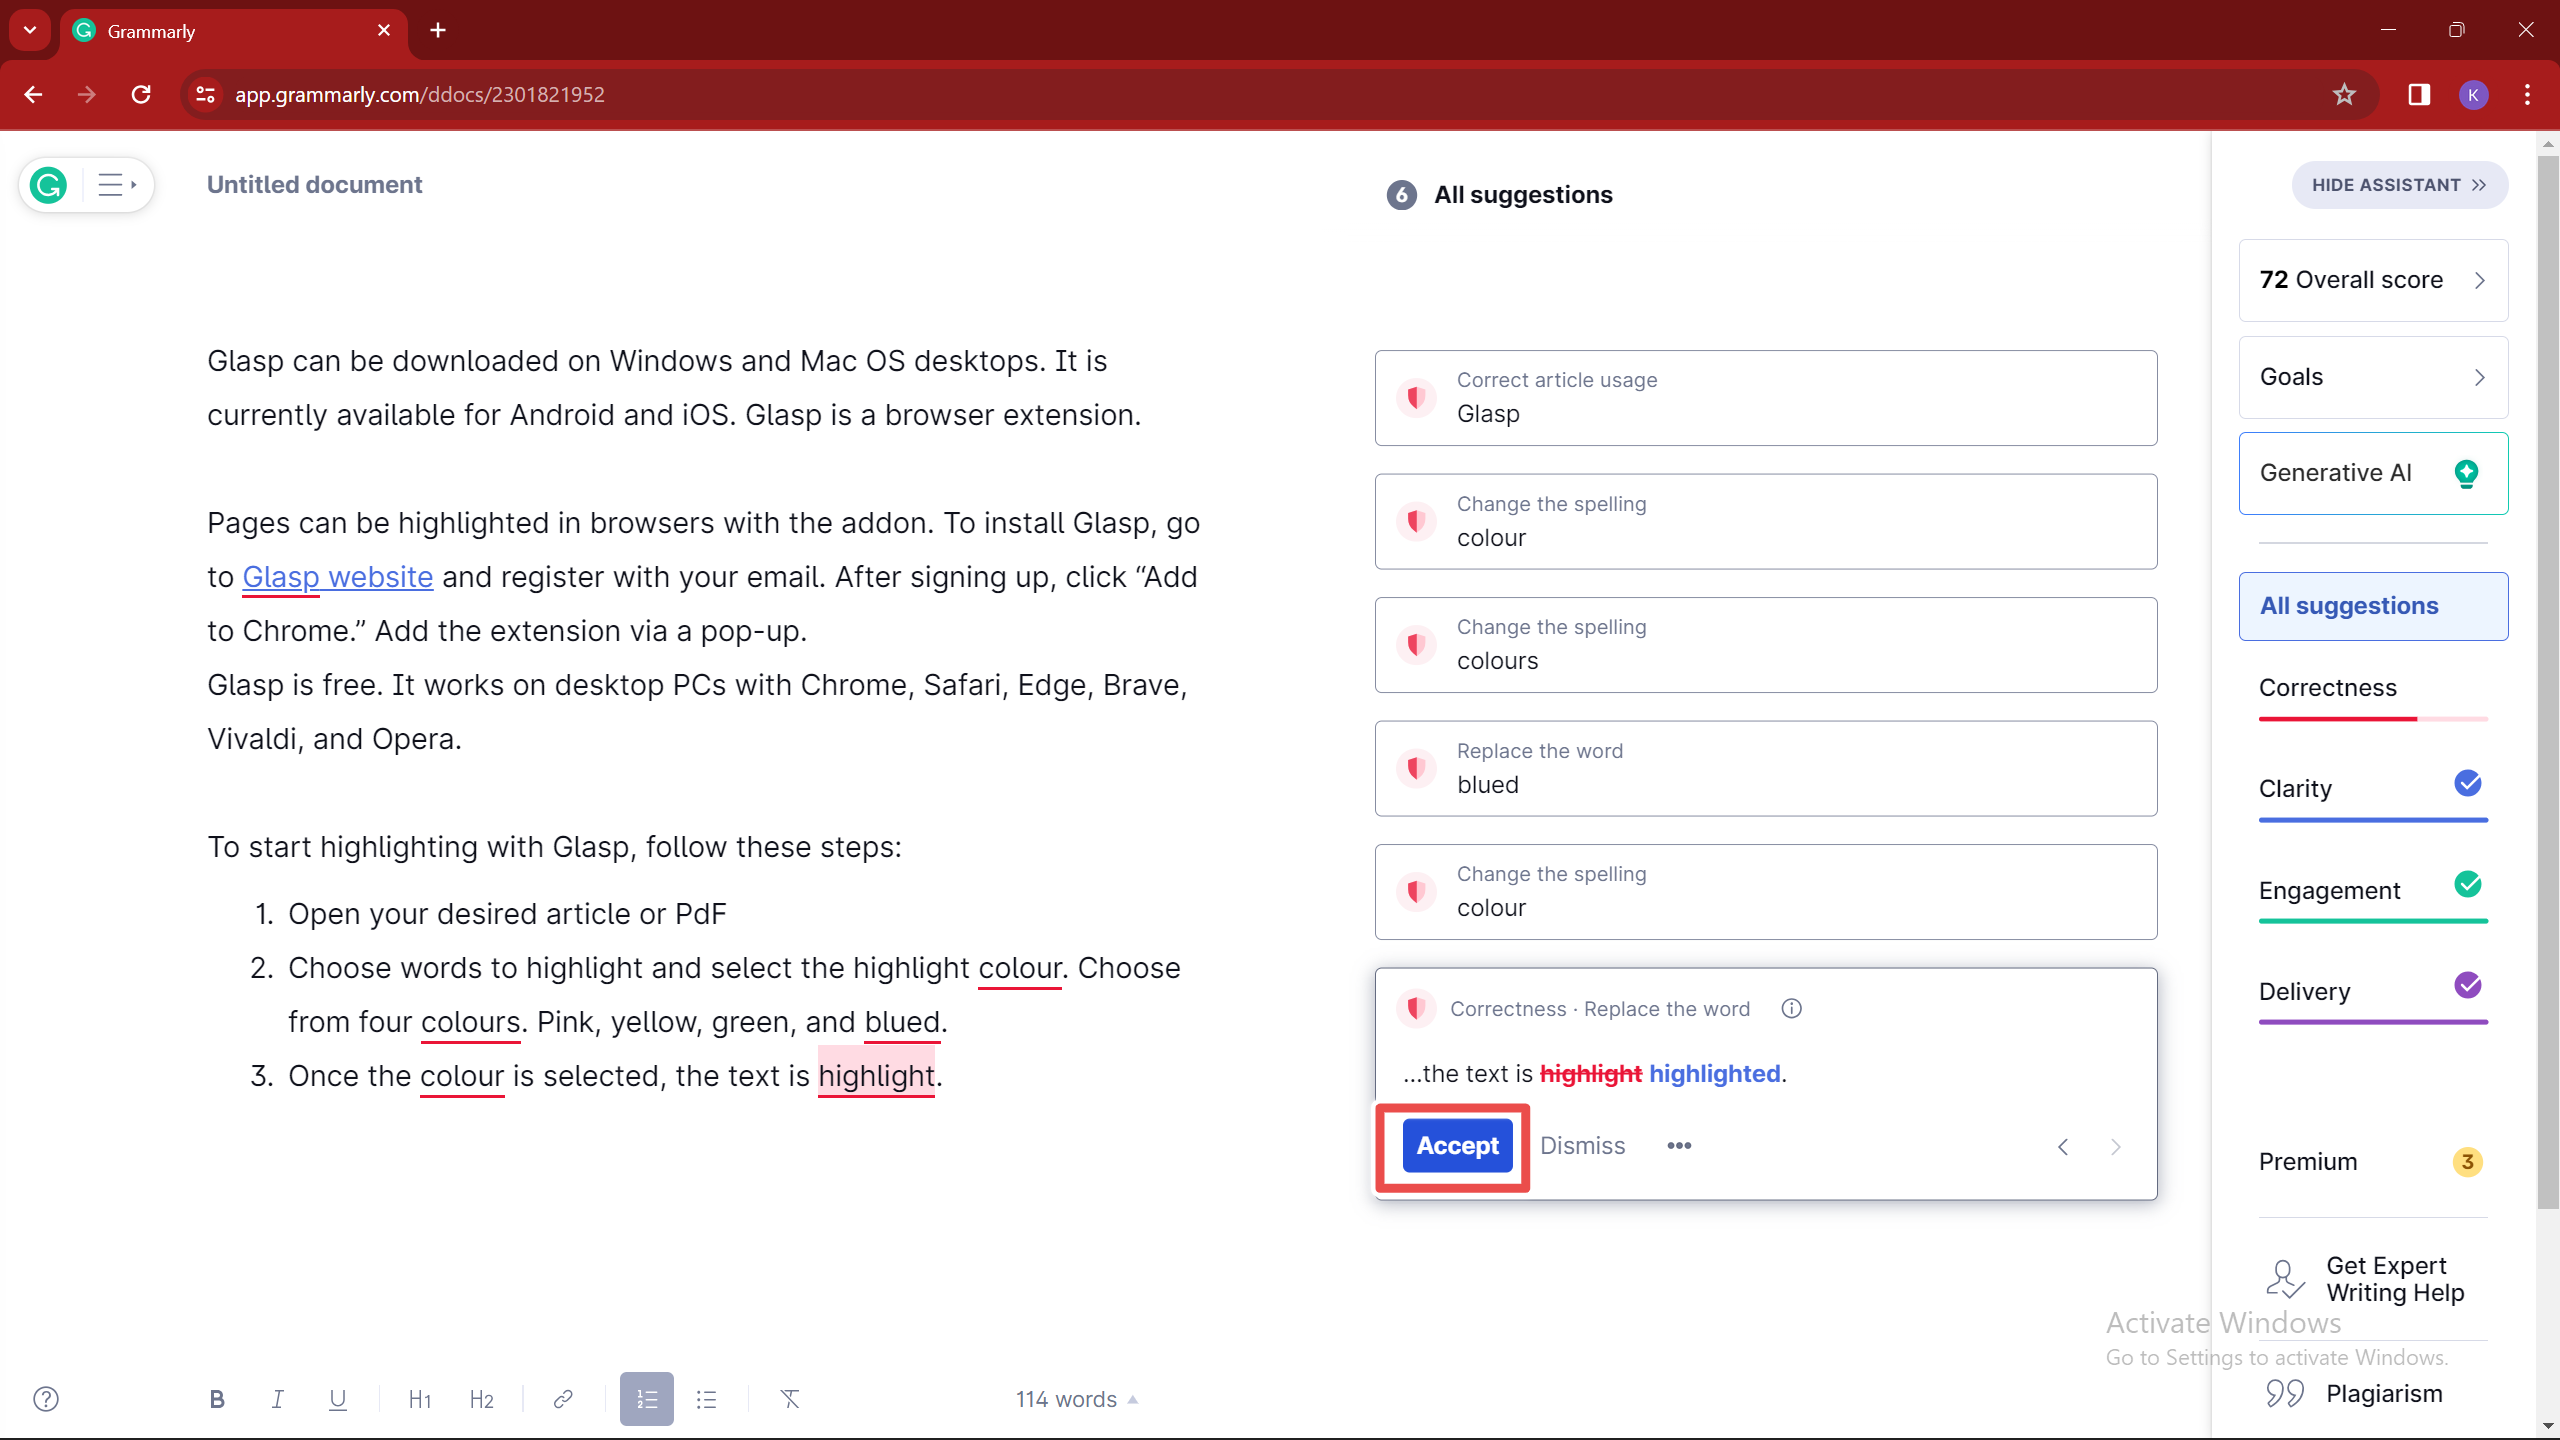Image resolution: width=2560 pixels, height=1440 pixels.
Task: Click the scrollbar down arrow
Action: [x=2548, y=1426]
